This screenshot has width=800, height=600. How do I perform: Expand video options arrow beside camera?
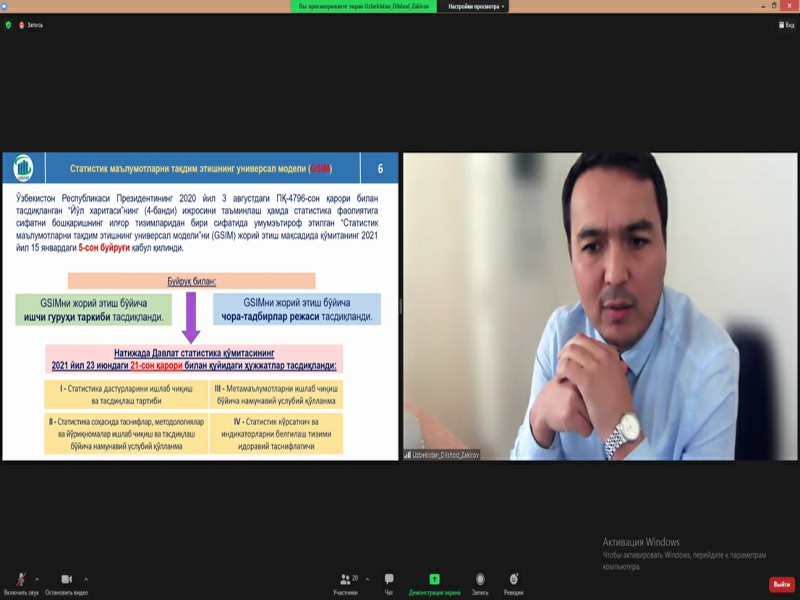click(x=85, y=578)
